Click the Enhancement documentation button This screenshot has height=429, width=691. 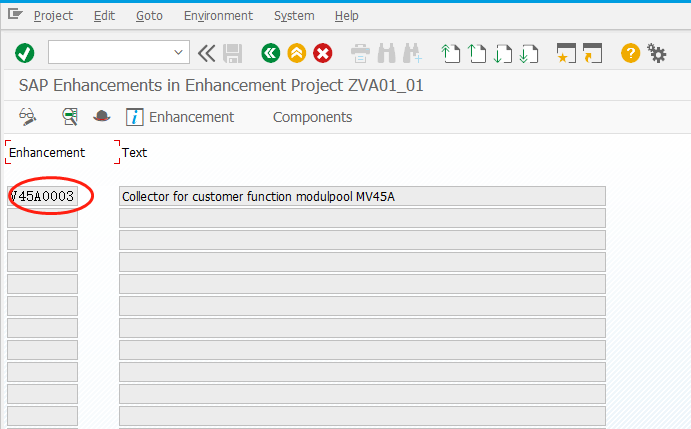[x=180, y=117]
